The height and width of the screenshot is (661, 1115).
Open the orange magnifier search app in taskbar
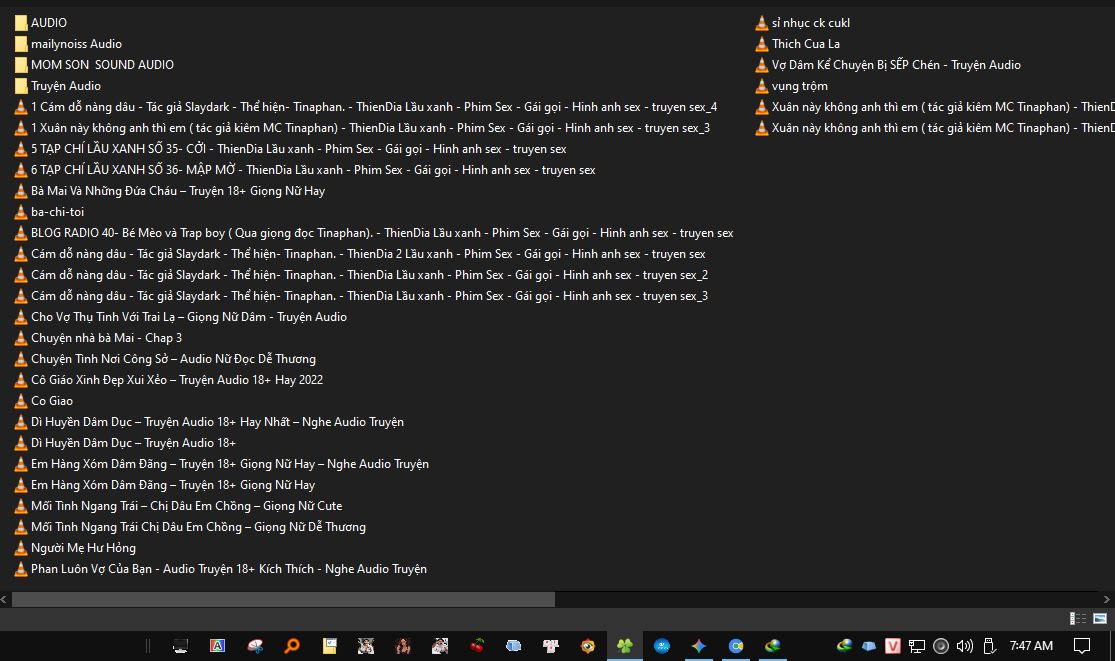pos(292,645)
